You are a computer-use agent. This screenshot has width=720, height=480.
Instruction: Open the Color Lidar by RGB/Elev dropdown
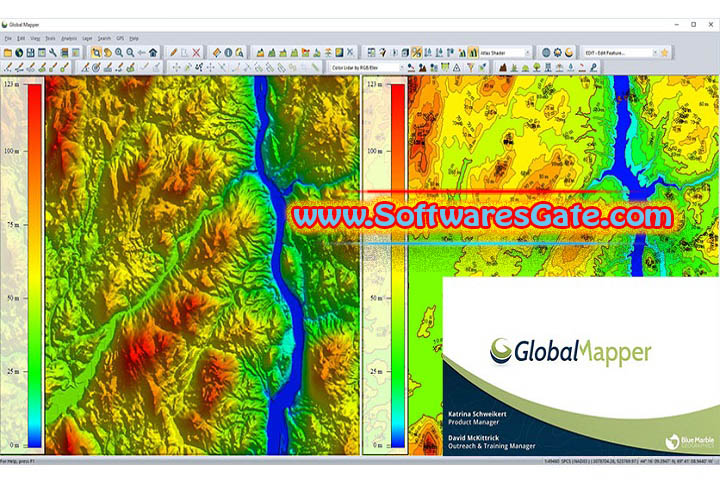tap(367, 68)
